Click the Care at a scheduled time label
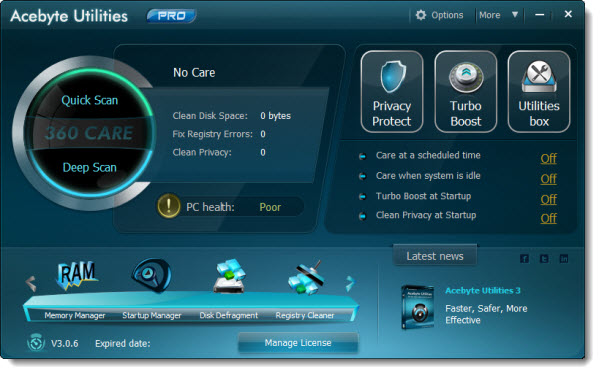600x374 pixels. coord(428,155)
